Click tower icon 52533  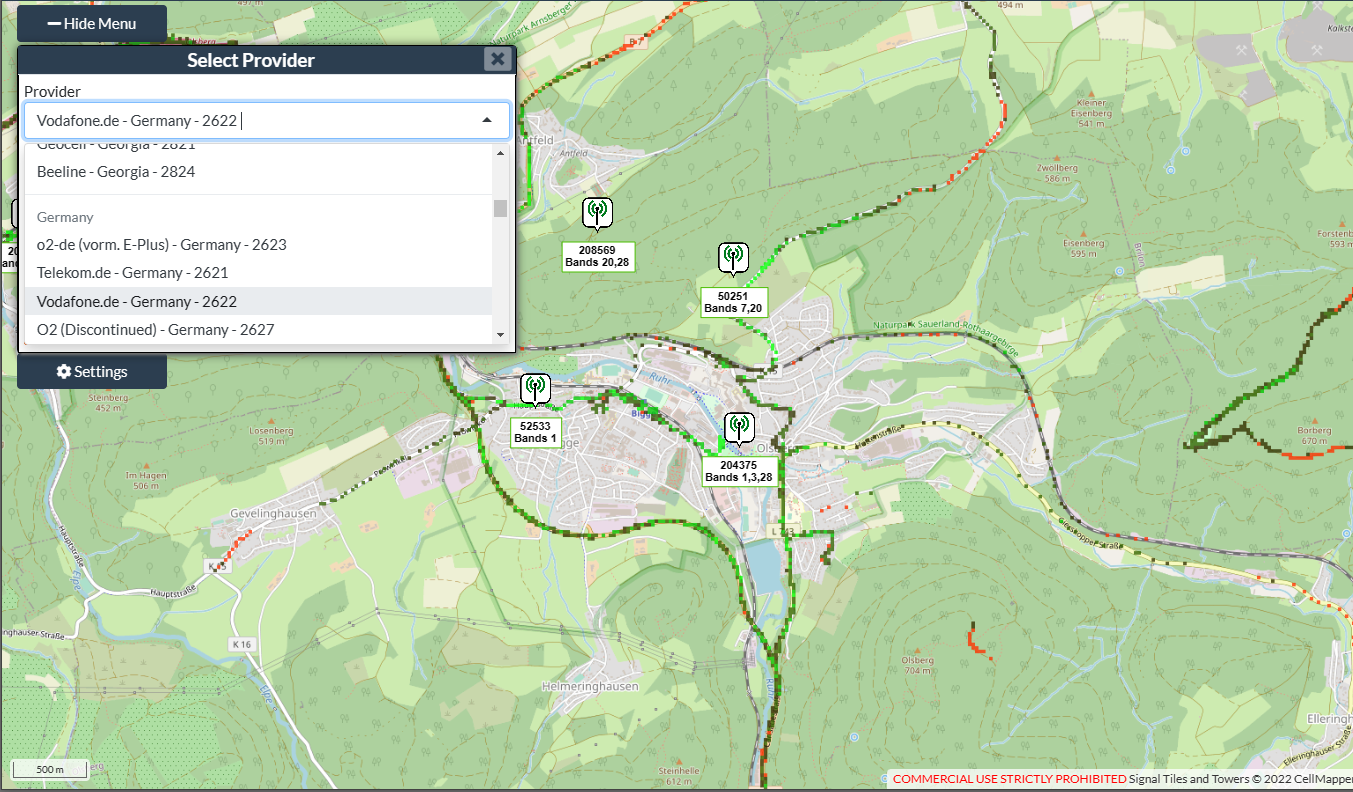click(x=535, y=390)
